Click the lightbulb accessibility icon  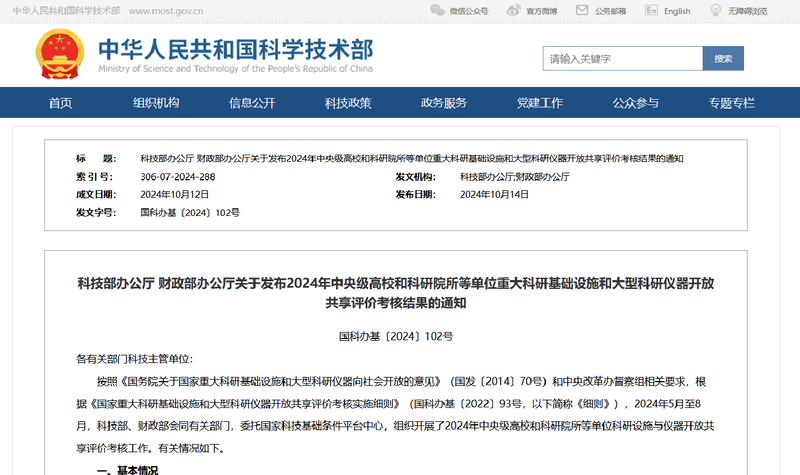coord(715,10)
